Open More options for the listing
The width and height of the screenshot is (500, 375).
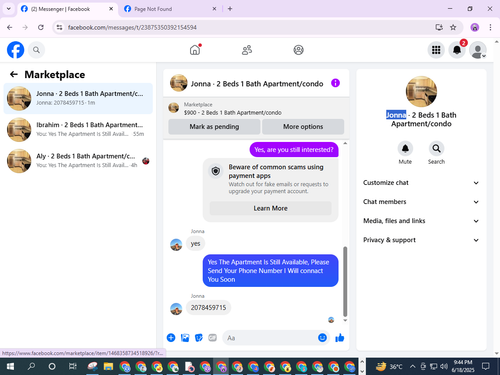pos(303,127)
